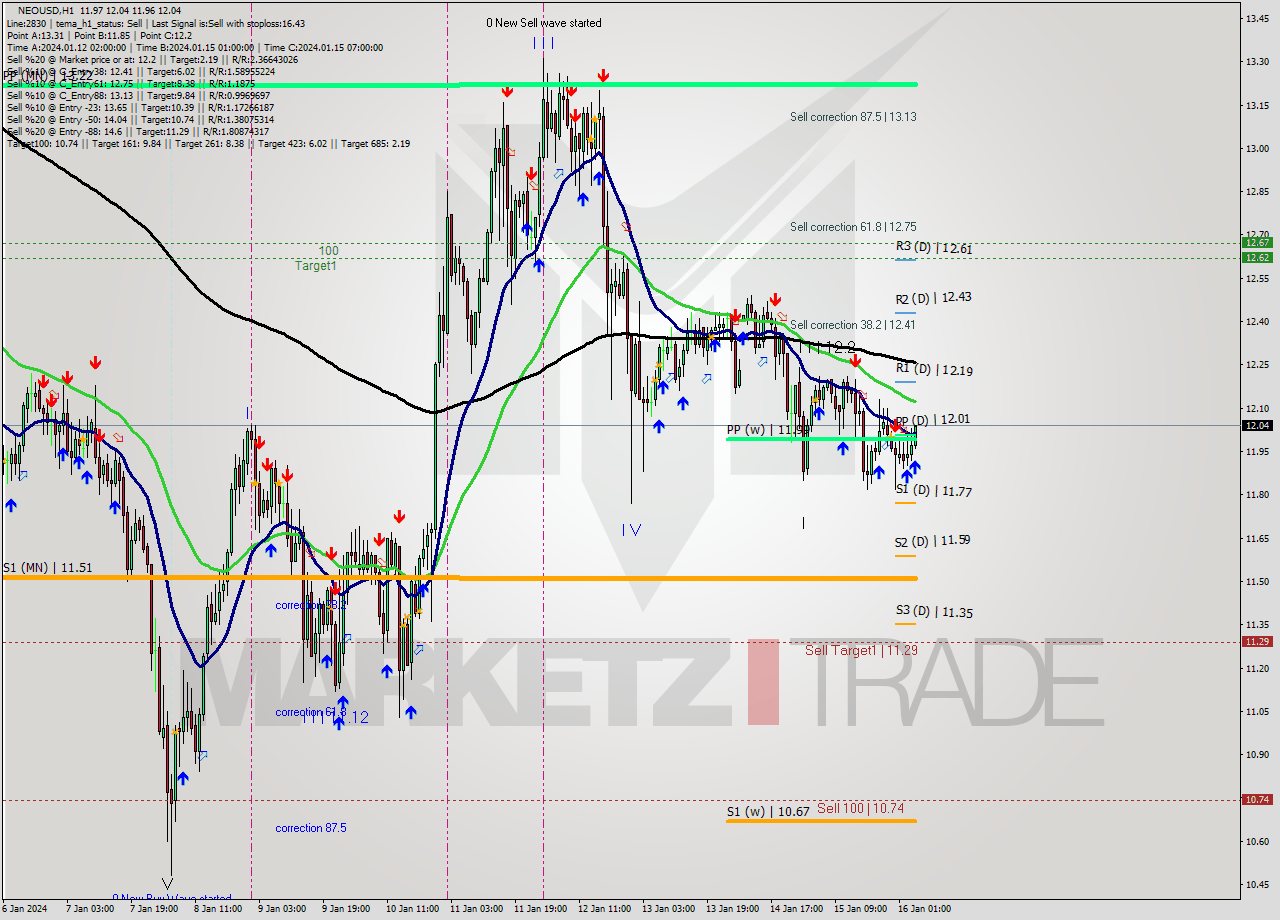Click the S3 (D) | 11.35 support label
Viewport: 1280px width, 920px height.
tap(934, 612)
